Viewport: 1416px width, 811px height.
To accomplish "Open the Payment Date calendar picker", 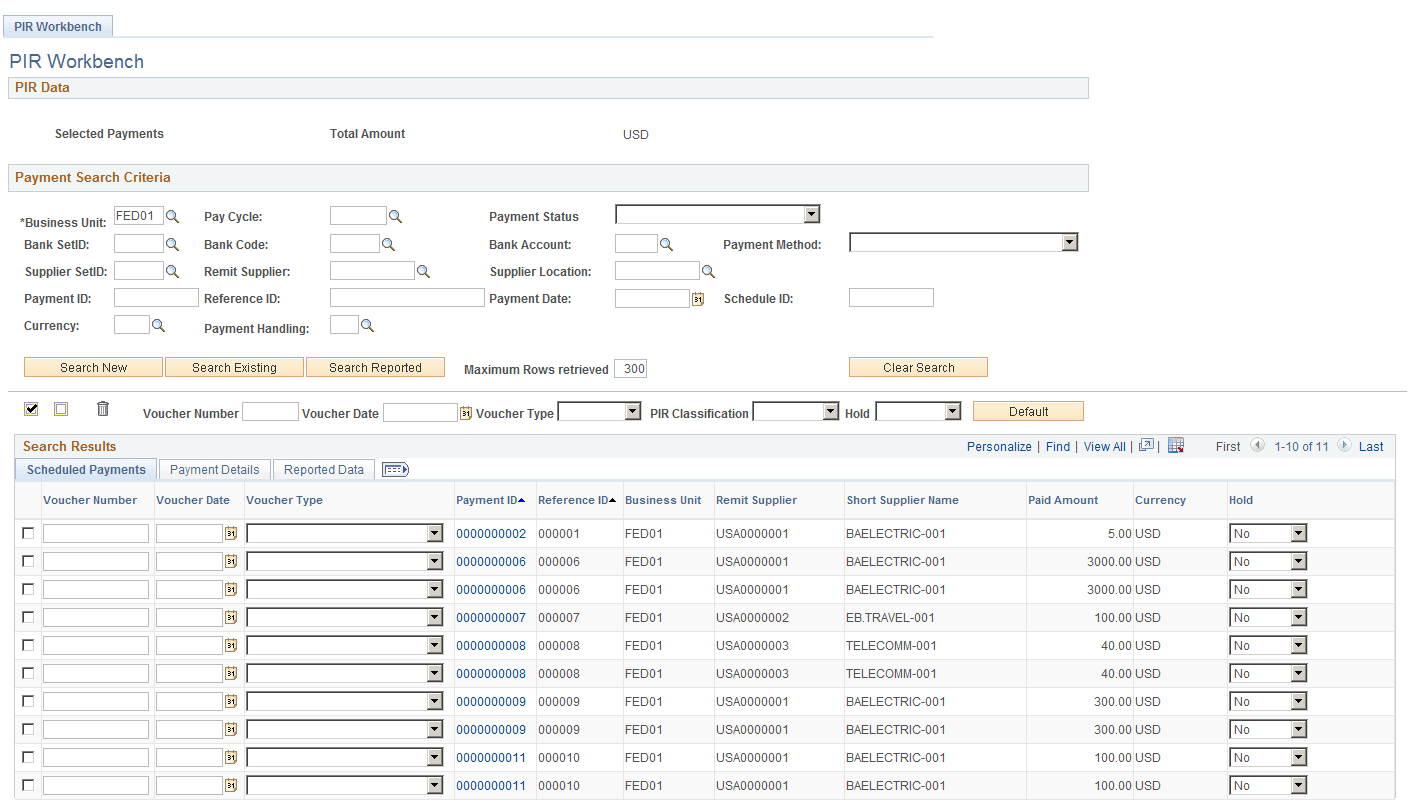I will click(698, 297).
